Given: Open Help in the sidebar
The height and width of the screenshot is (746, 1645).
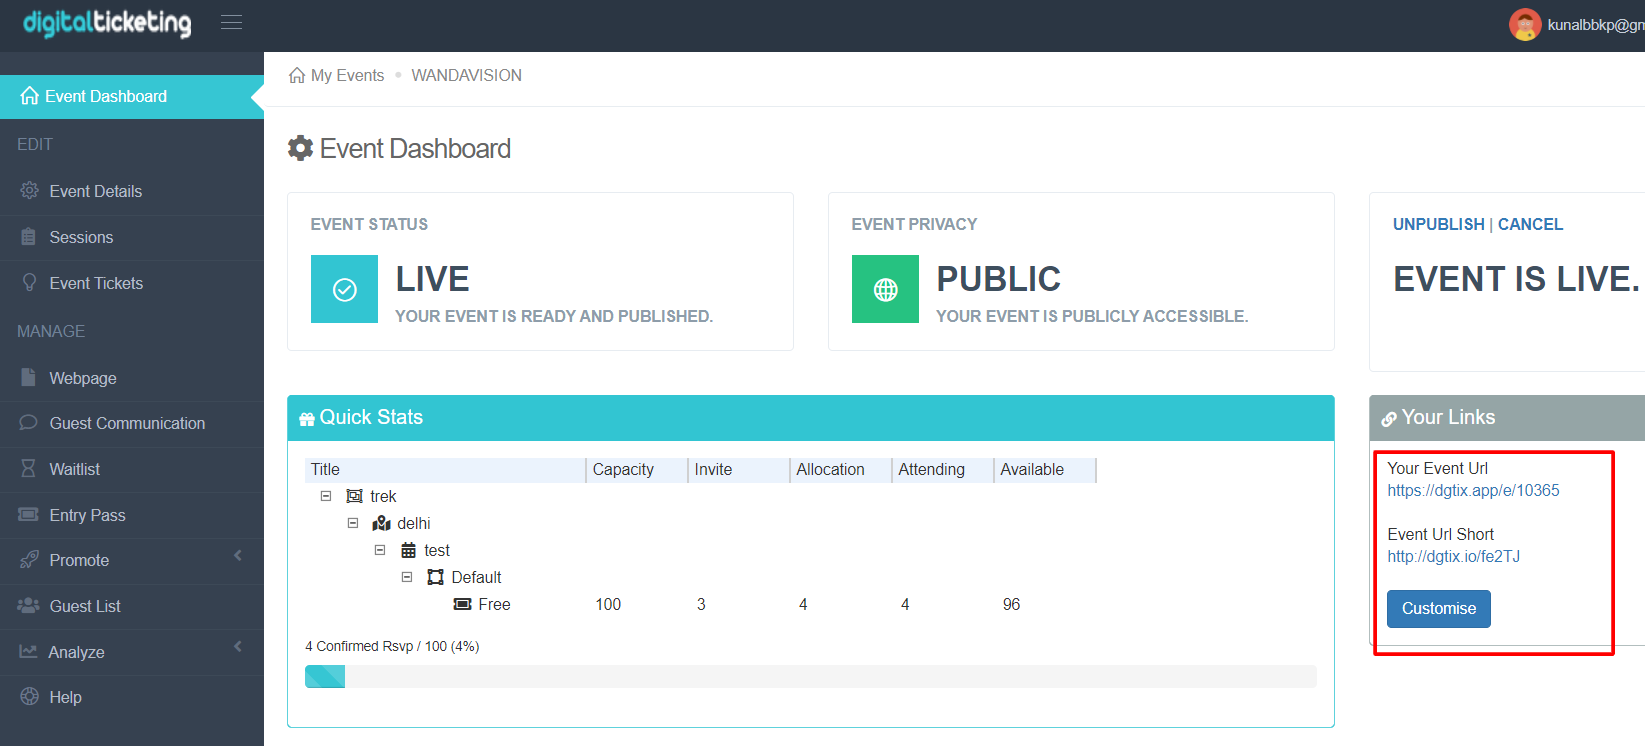Looking at the screenshot, I should pos(132,697).
